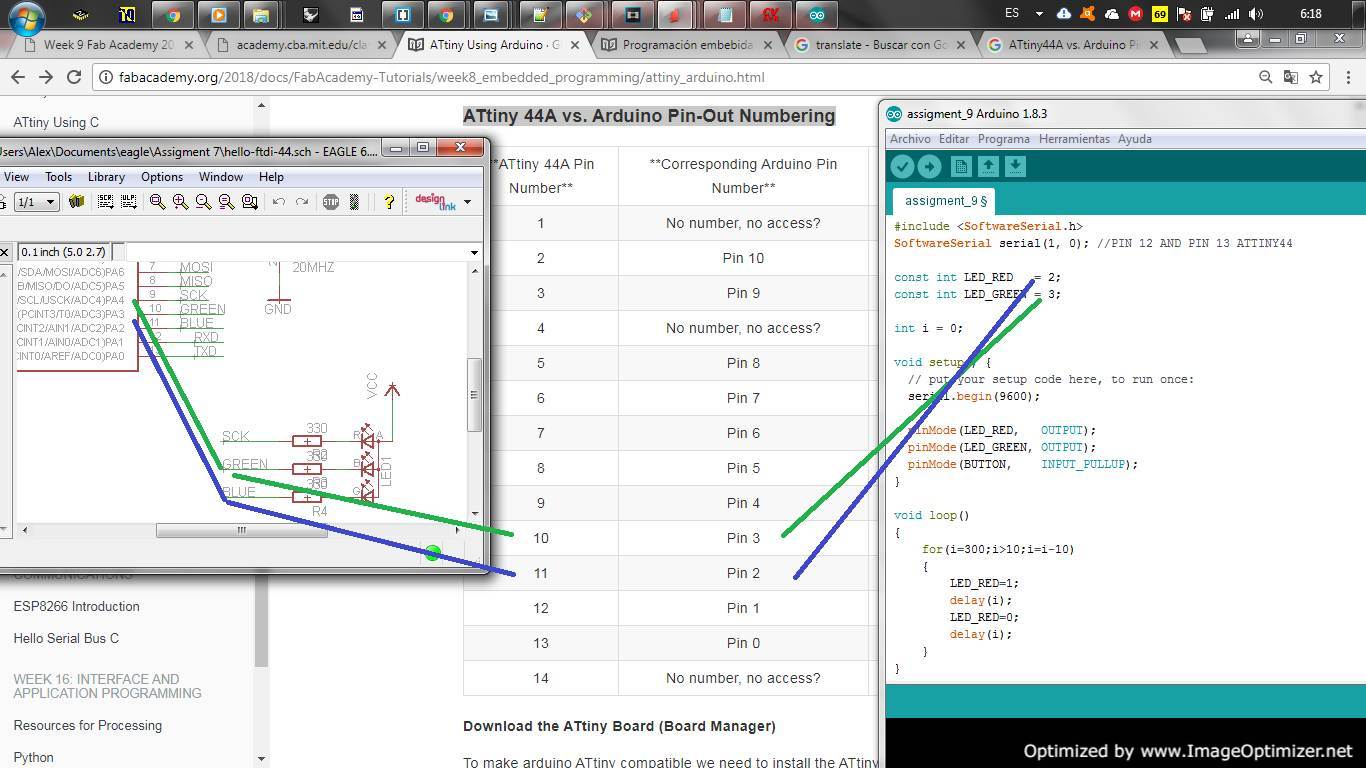Click the Go traffic-light icon in EAGLE

[354, 202]
